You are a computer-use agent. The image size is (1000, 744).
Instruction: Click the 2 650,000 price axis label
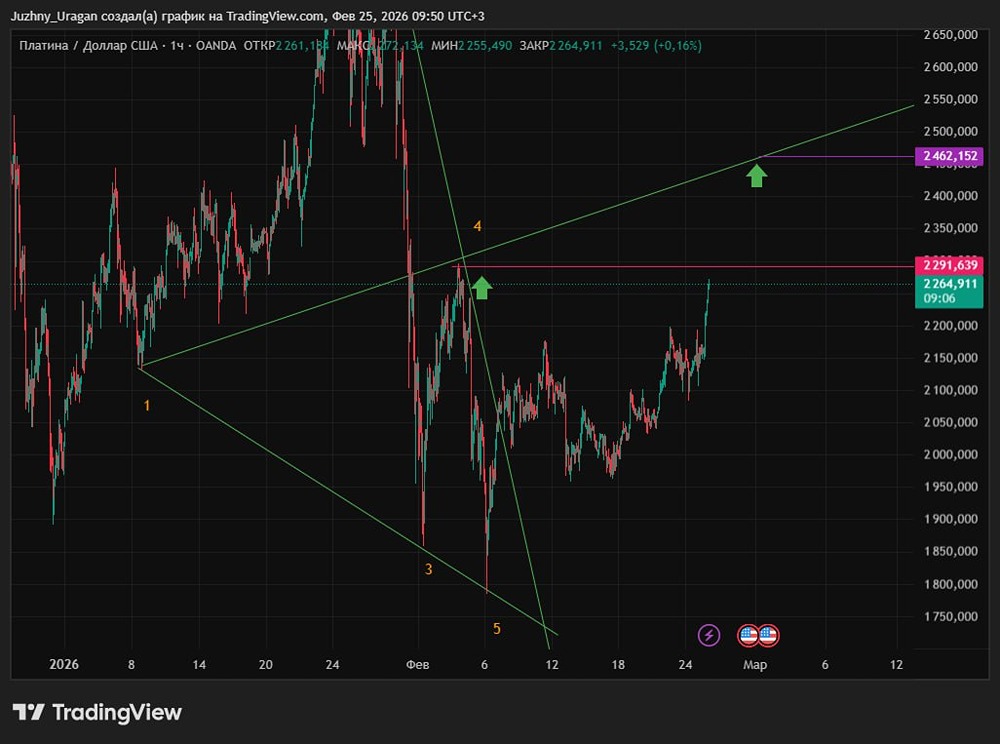tap(950, 34)
